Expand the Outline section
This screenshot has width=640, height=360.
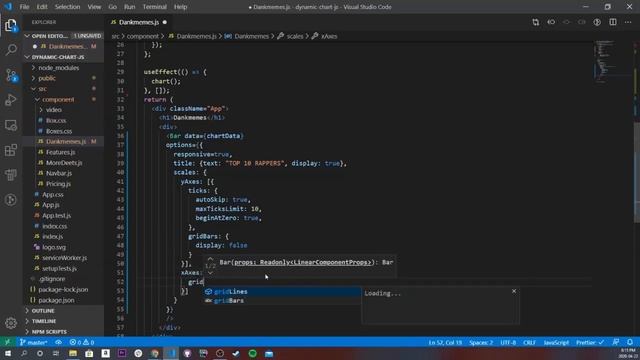tap(63, 311)
